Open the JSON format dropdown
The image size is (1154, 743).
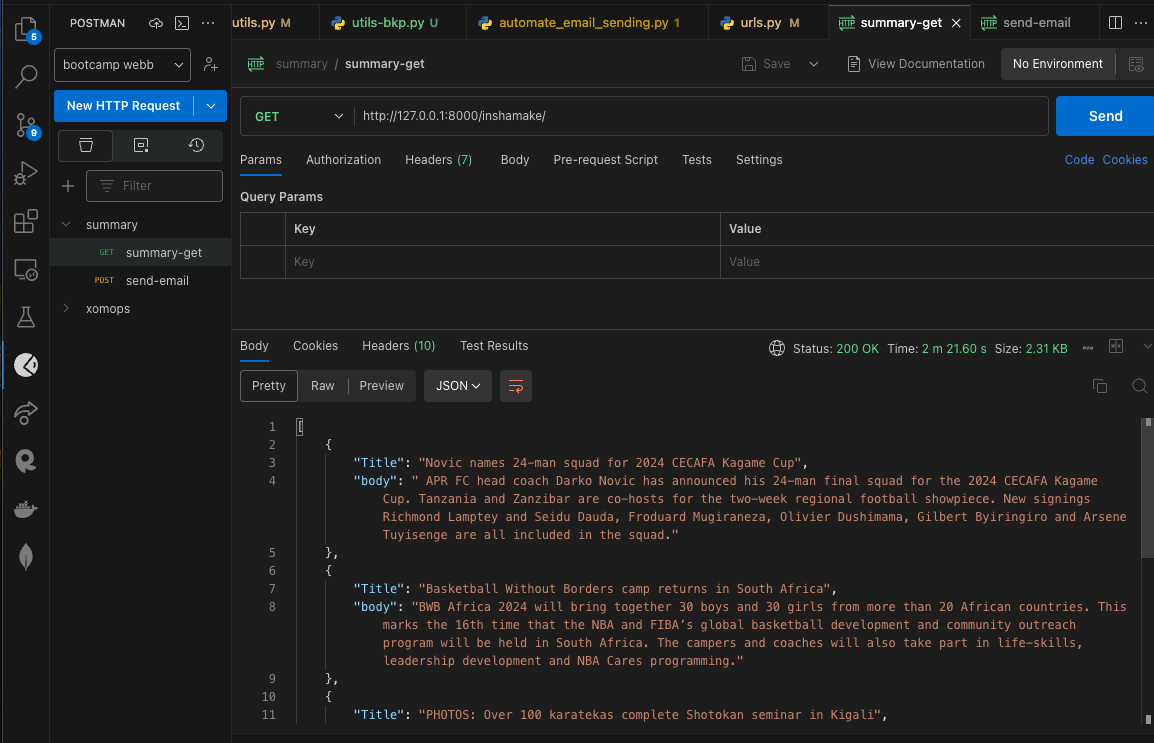click(458, 386)
